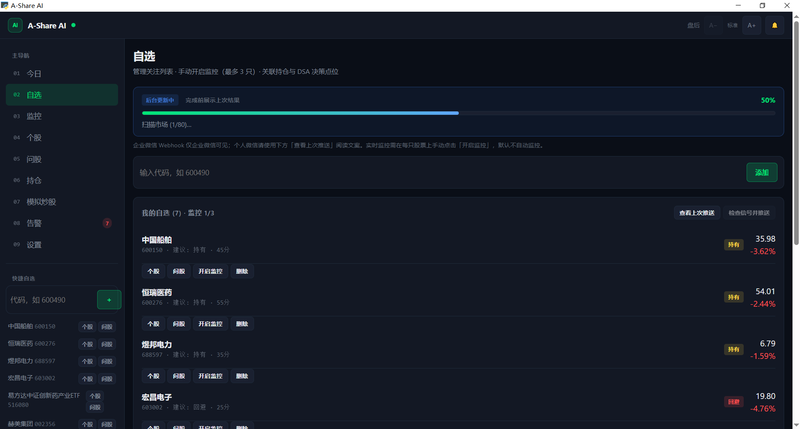Click 个股 next to 煜邦电力 688597 in sidebar
800x429 pixels.
(87, 362)
